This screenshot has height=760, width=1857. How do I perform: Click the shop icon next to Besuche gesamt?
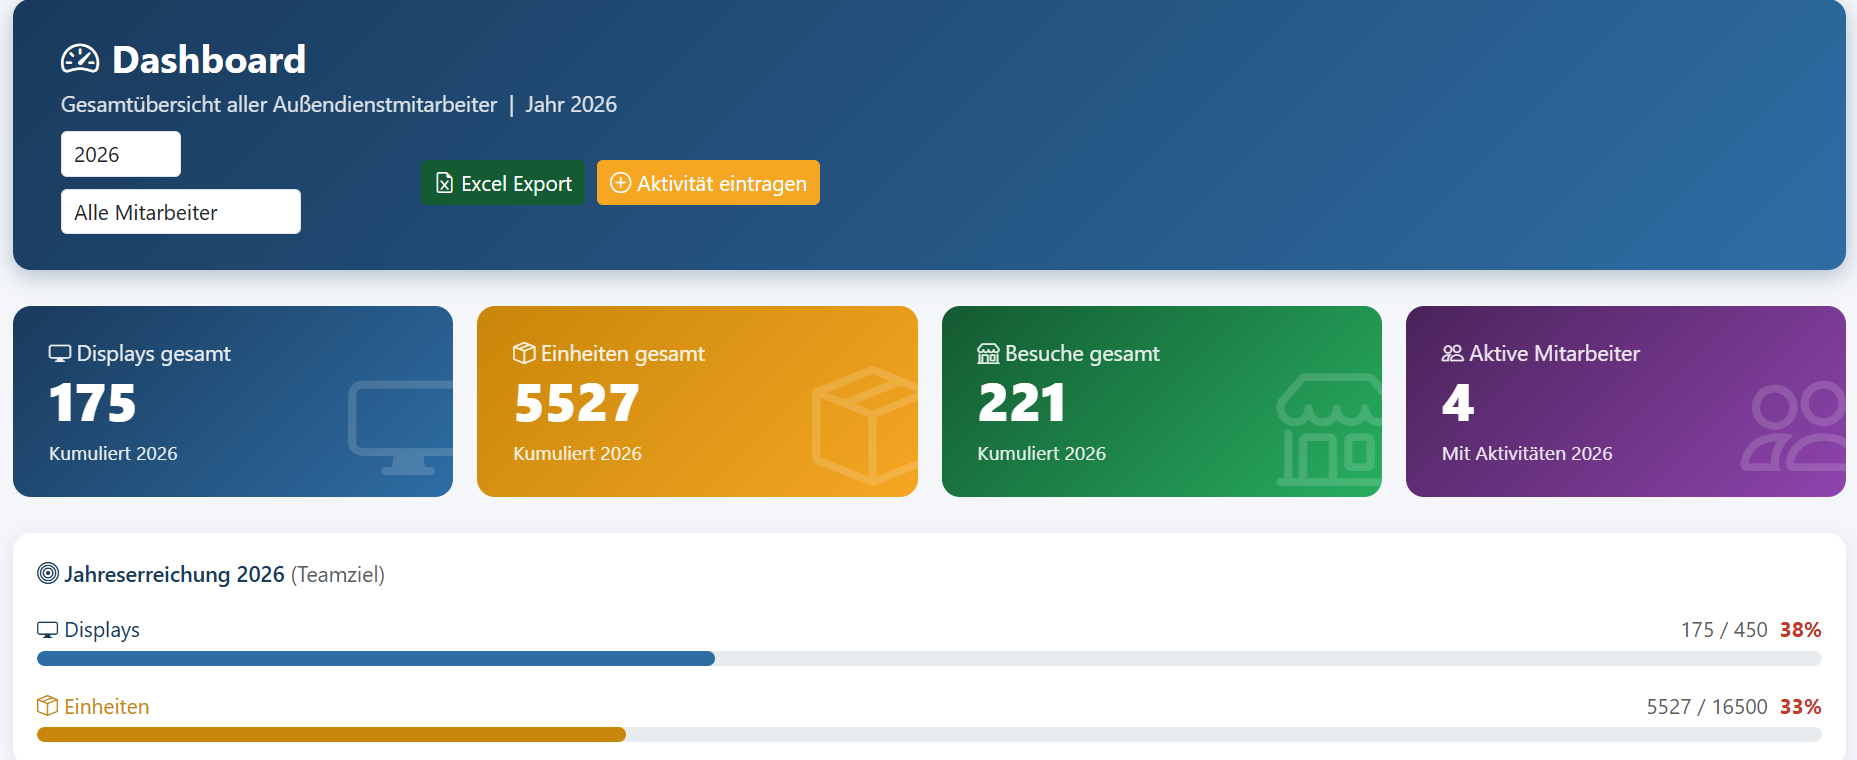(988, 354)
